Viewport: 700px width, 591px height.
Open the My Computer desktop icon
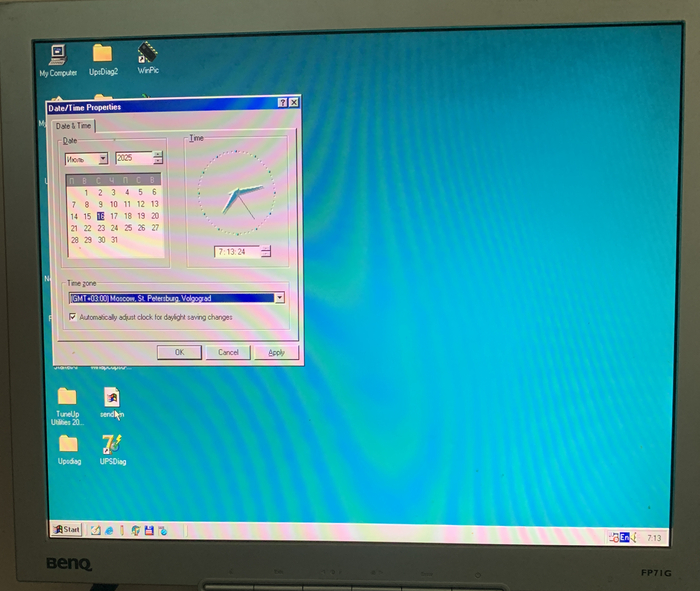[57, 56]
